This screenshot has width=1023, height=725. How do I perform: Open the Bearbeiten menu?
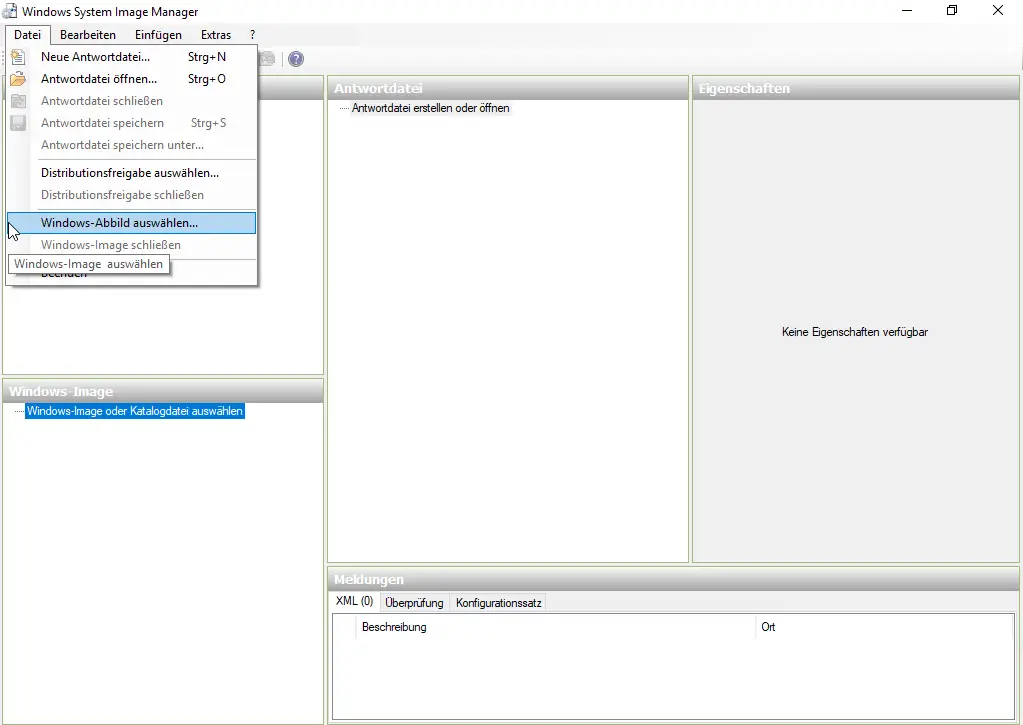[x=88, y=35]
